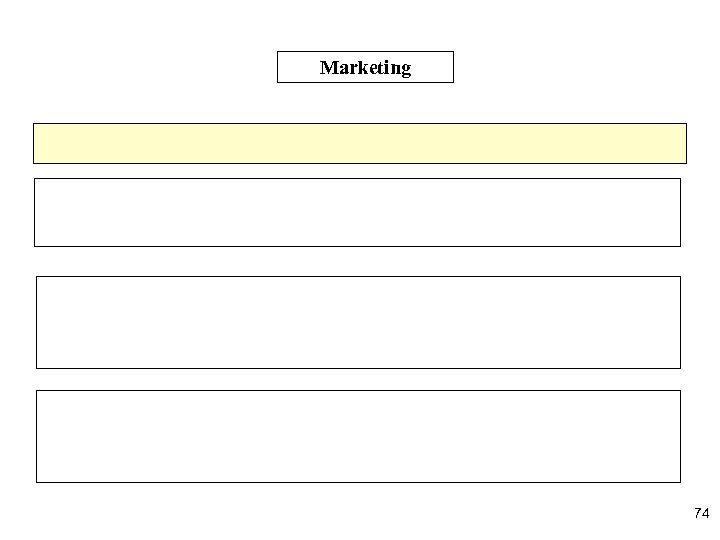Click the Marketing title box
The height and width of the screenshot is (540, 720).
pyautogui.click(x=365, y=67)
